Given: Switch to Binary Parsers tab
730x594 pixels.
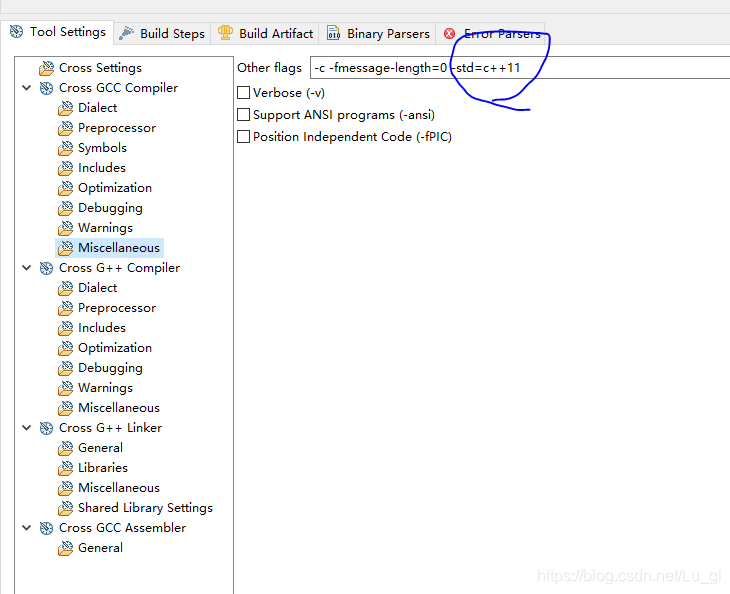Looking at the screenshot, I should click(x=378, y=34).
